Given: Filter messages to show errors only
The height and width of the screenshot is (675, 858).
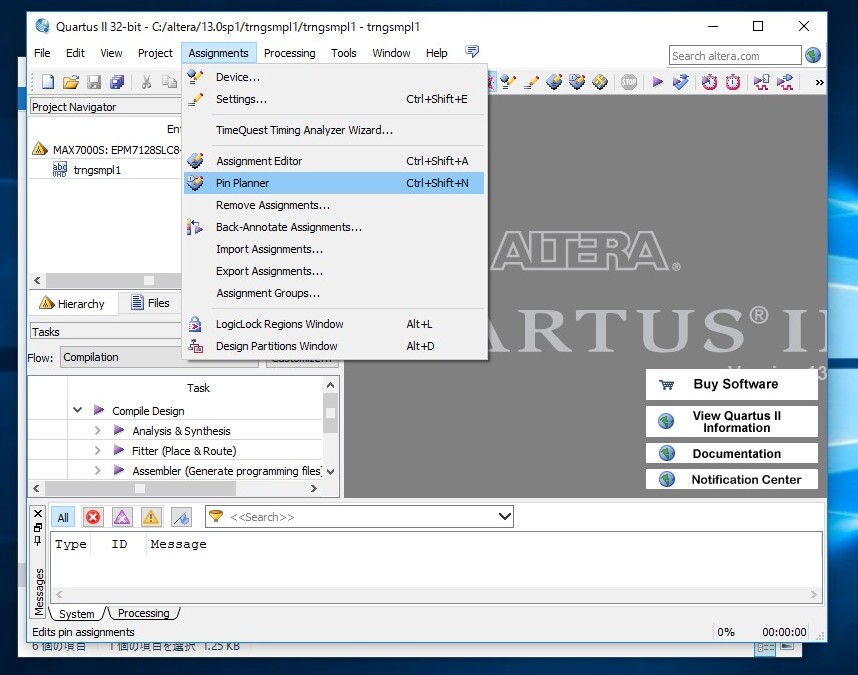Looking at the screenshot, I should (93, 517).
